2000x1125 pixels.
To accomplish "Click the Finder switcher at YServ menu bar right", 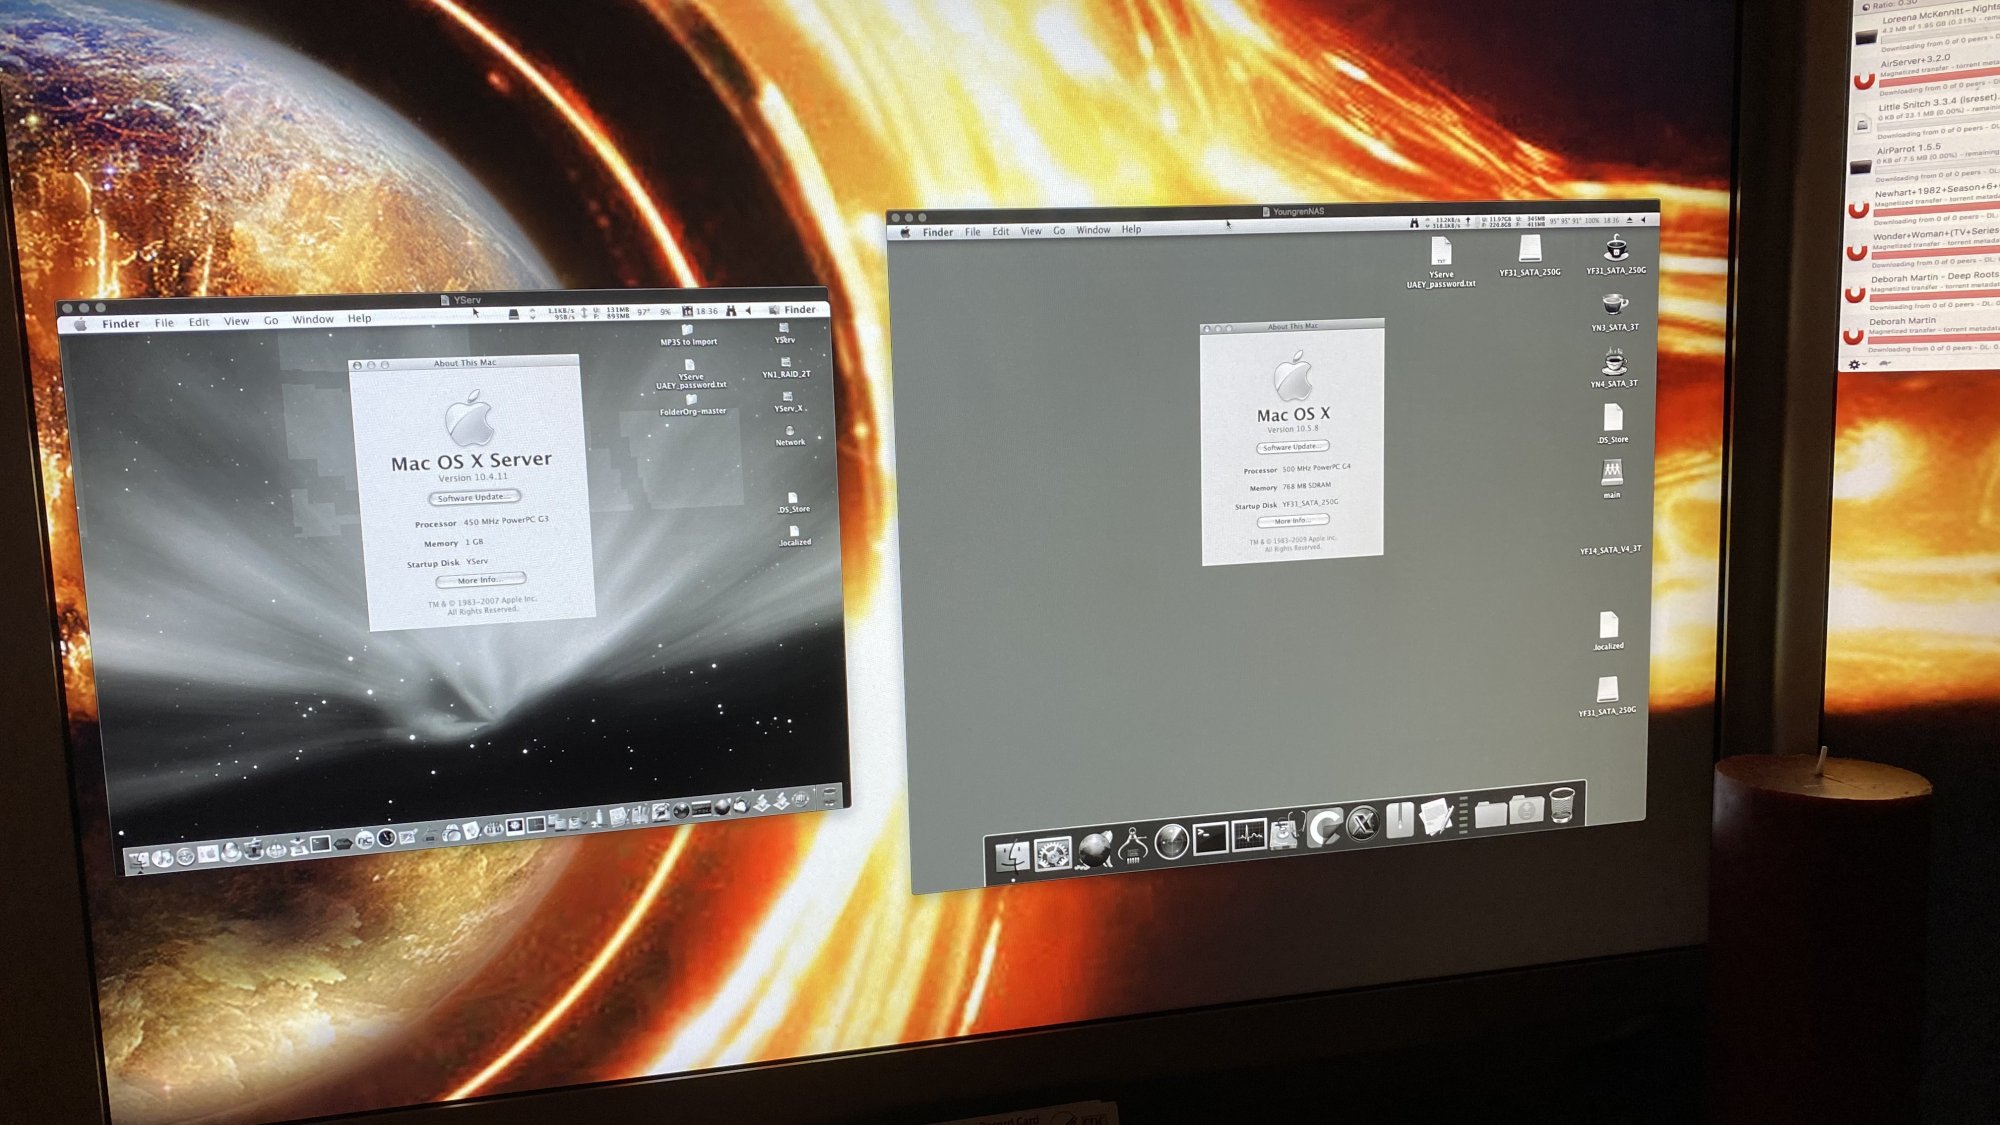I will click(792, 309).
